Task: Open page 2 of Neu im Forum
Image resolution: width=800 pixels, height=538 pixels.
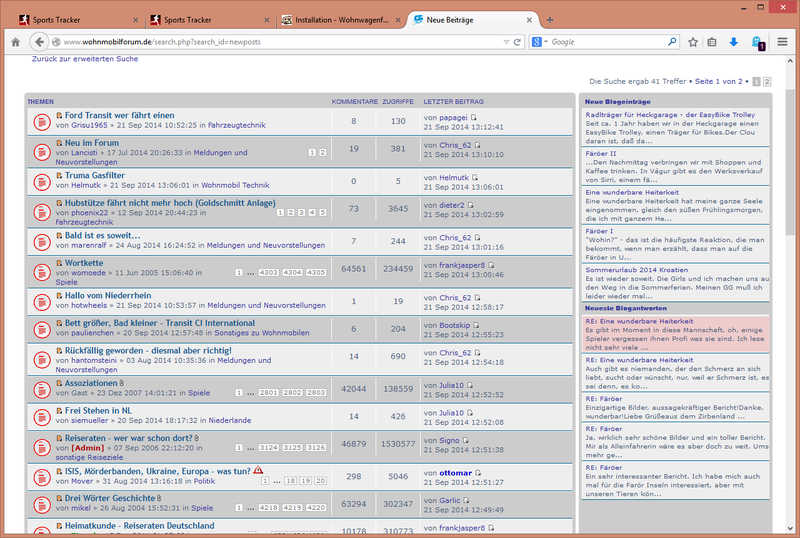Action: tap(322, 153)
